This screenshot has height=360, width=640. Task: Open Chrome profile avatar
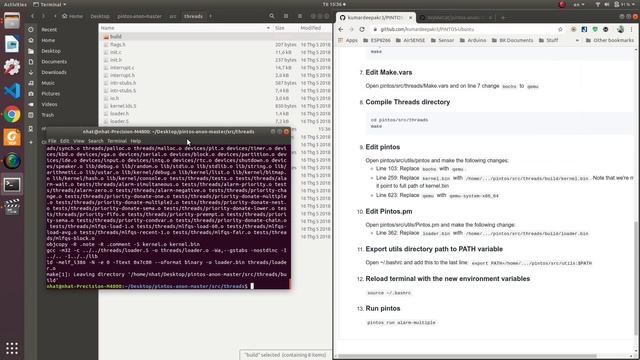coord(620,29)
